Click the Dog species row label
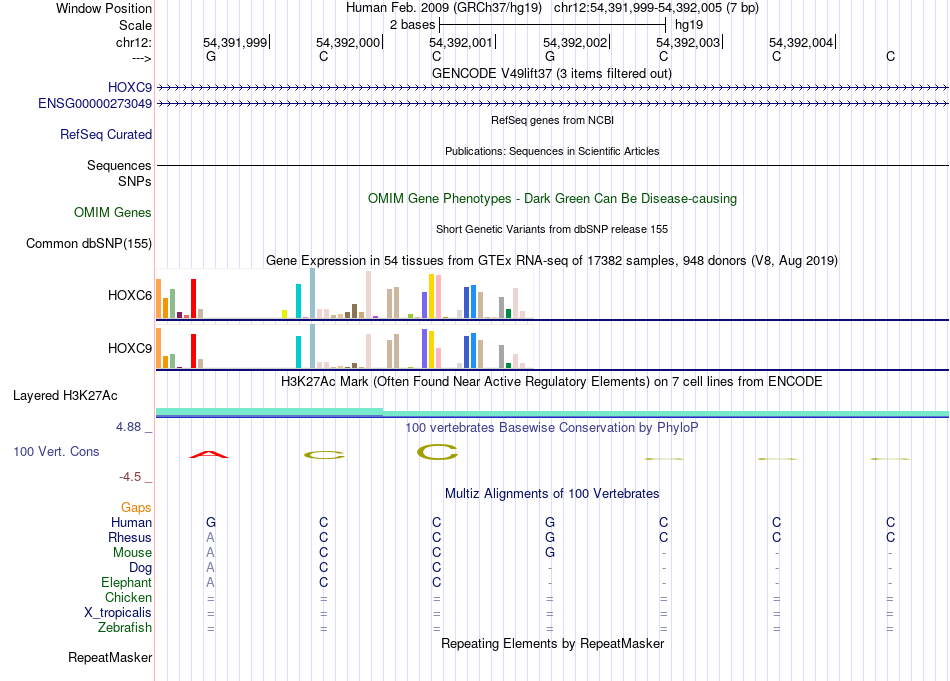 [141, 568]
